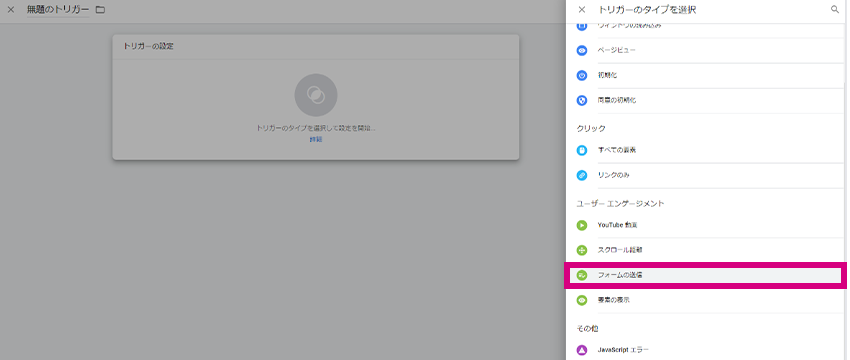Click the トリガーの設定 card heading
The height and width of the screenshot is (360, 850).
[148, 46]
